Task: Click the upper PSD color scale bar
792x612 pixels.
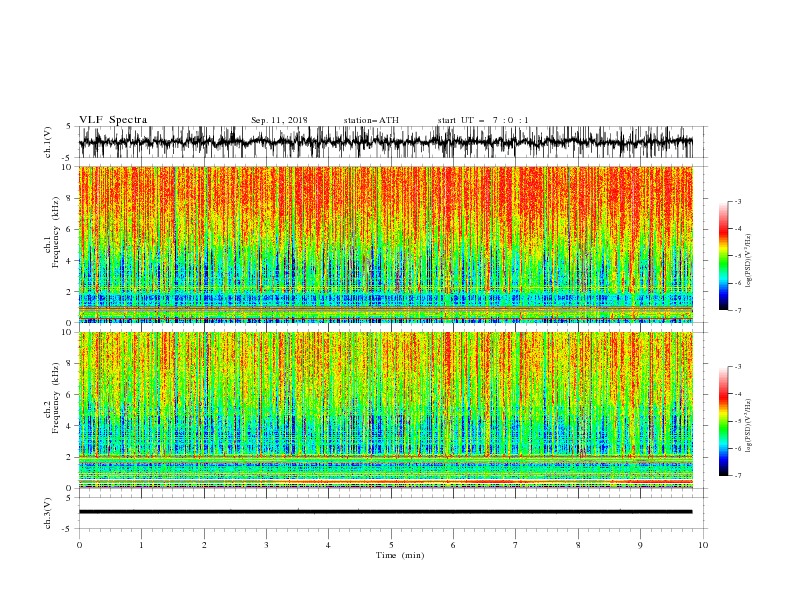Action: [723, 256]
